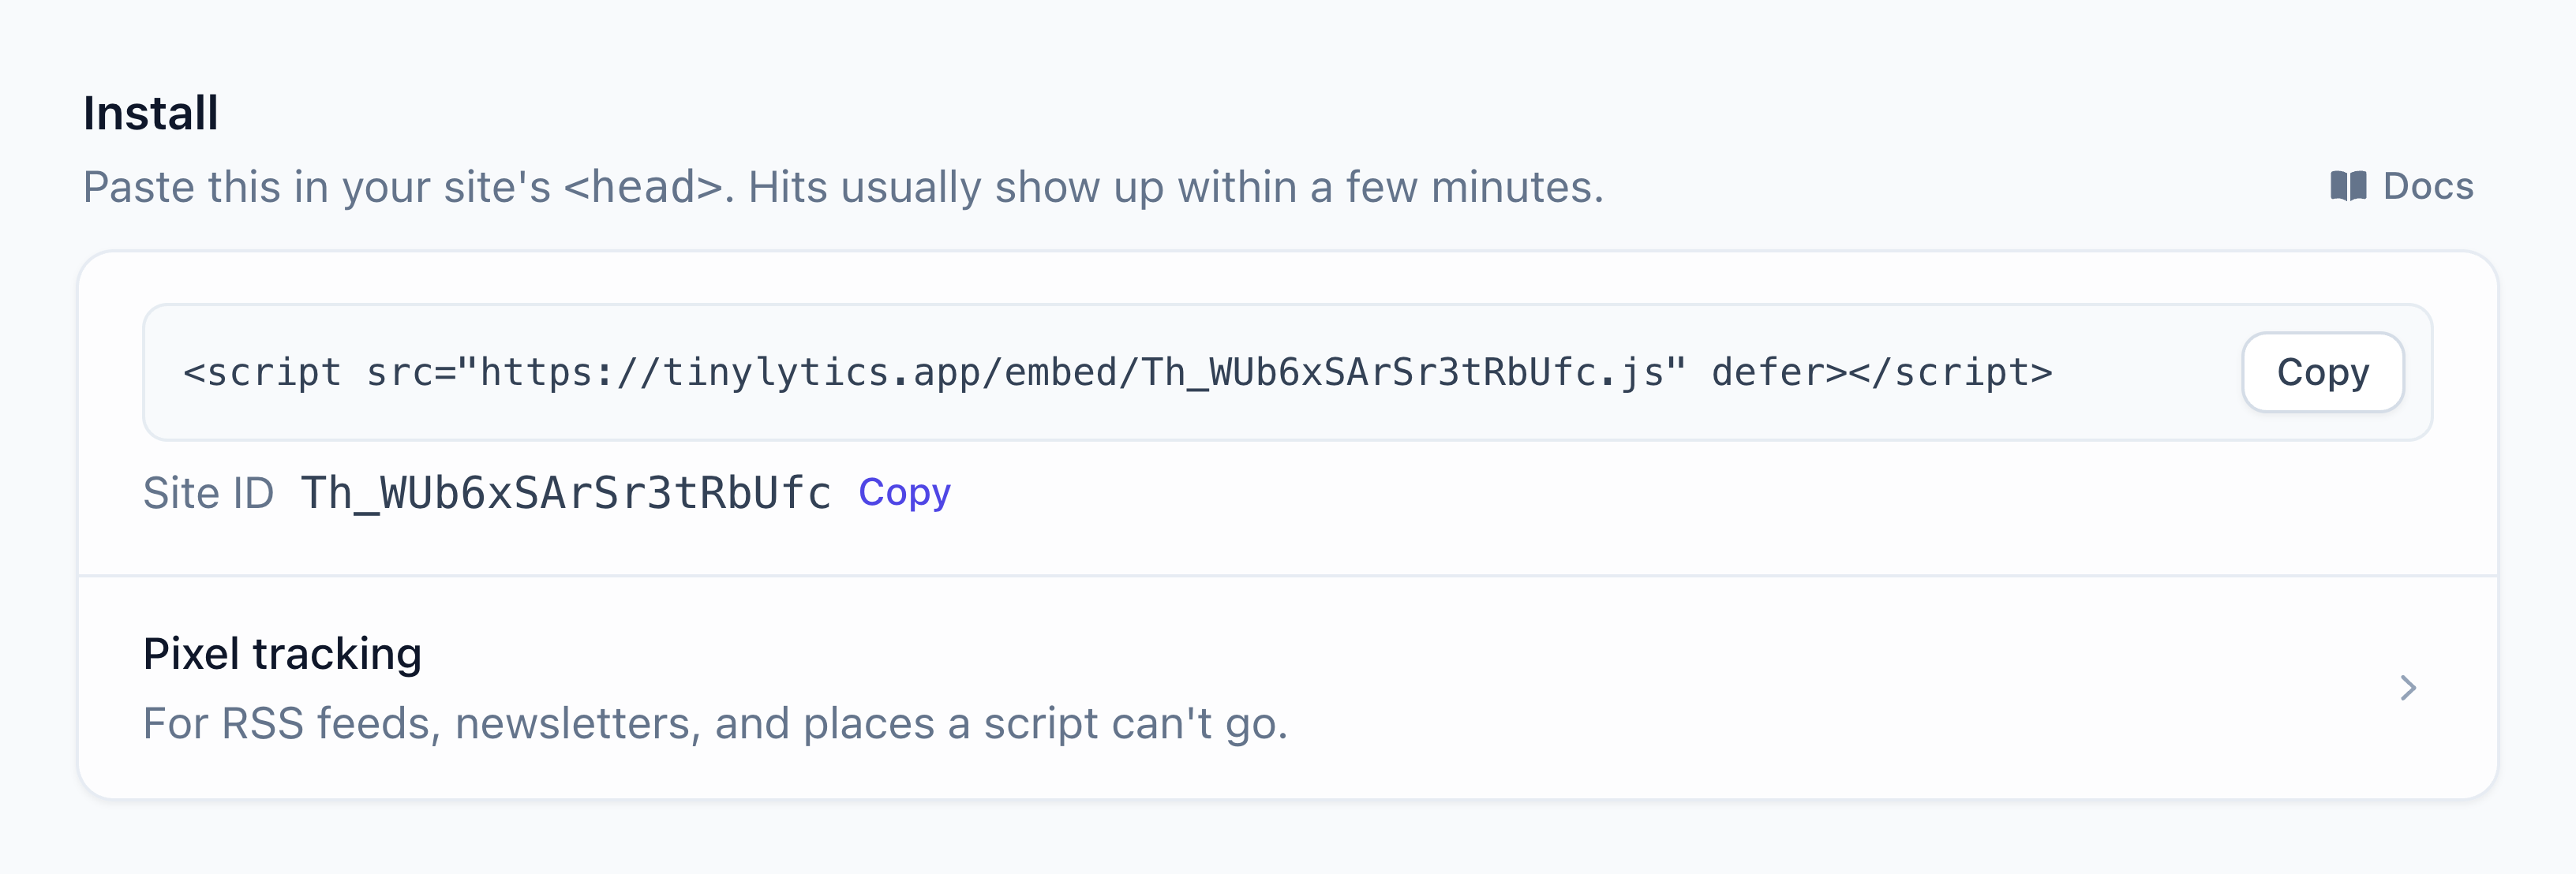
Task: Copy the Site ID value
Action: pyautogui.click(x=904, y=492)
